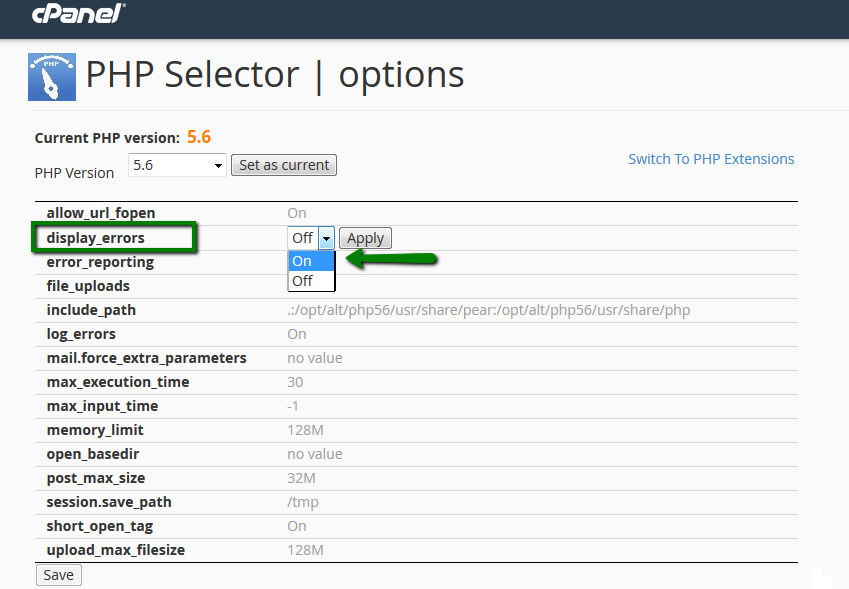Image resolution: width=849 pixels, height=589 pixels.
Task: Click the open_basedir option name
Action: coord(93,454)
